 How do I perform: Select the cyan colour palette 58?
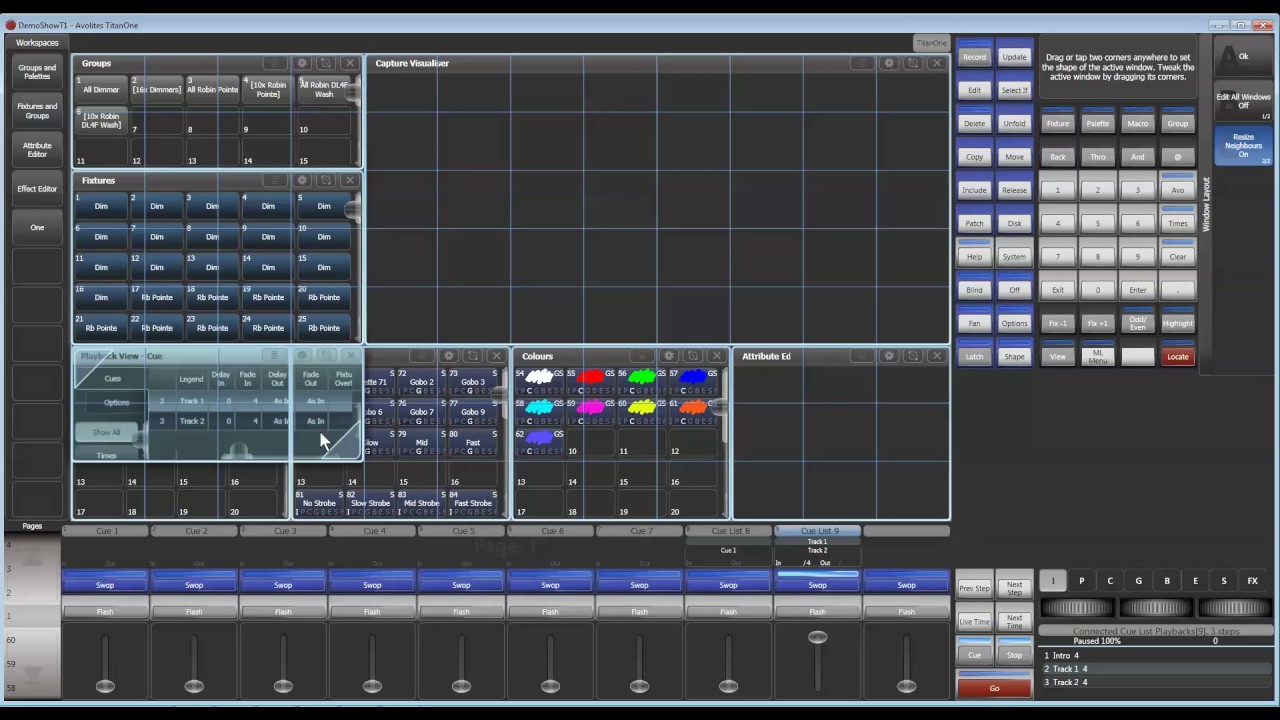coord(540,411)
